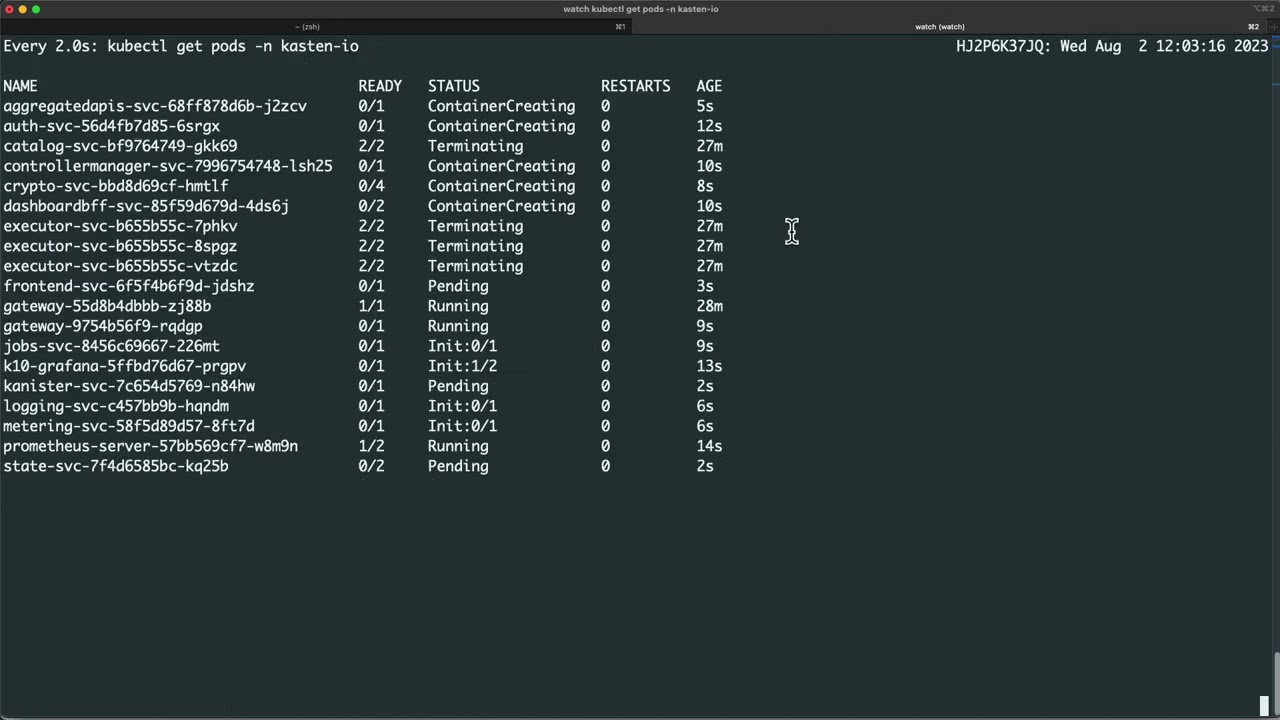1280x720 pixels.
Task: Click the STATUS column header
Action: 454,86
